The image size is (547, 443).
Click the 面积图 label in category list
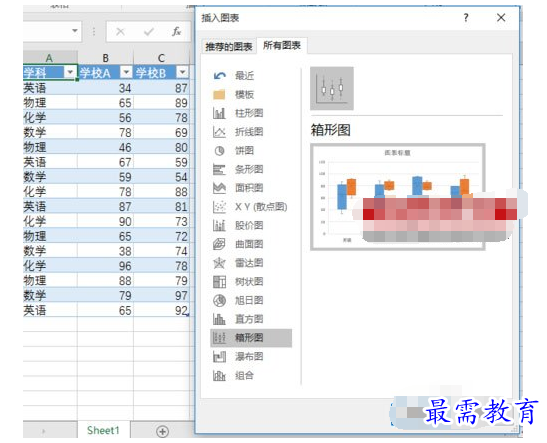click(249, 188)
